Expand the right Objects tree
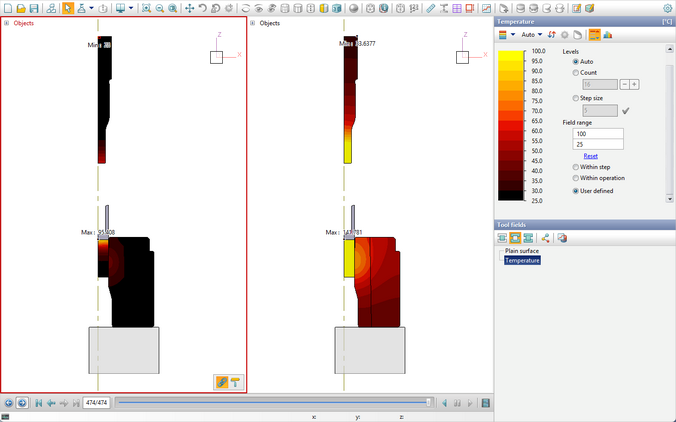 (x=252, y=23)
